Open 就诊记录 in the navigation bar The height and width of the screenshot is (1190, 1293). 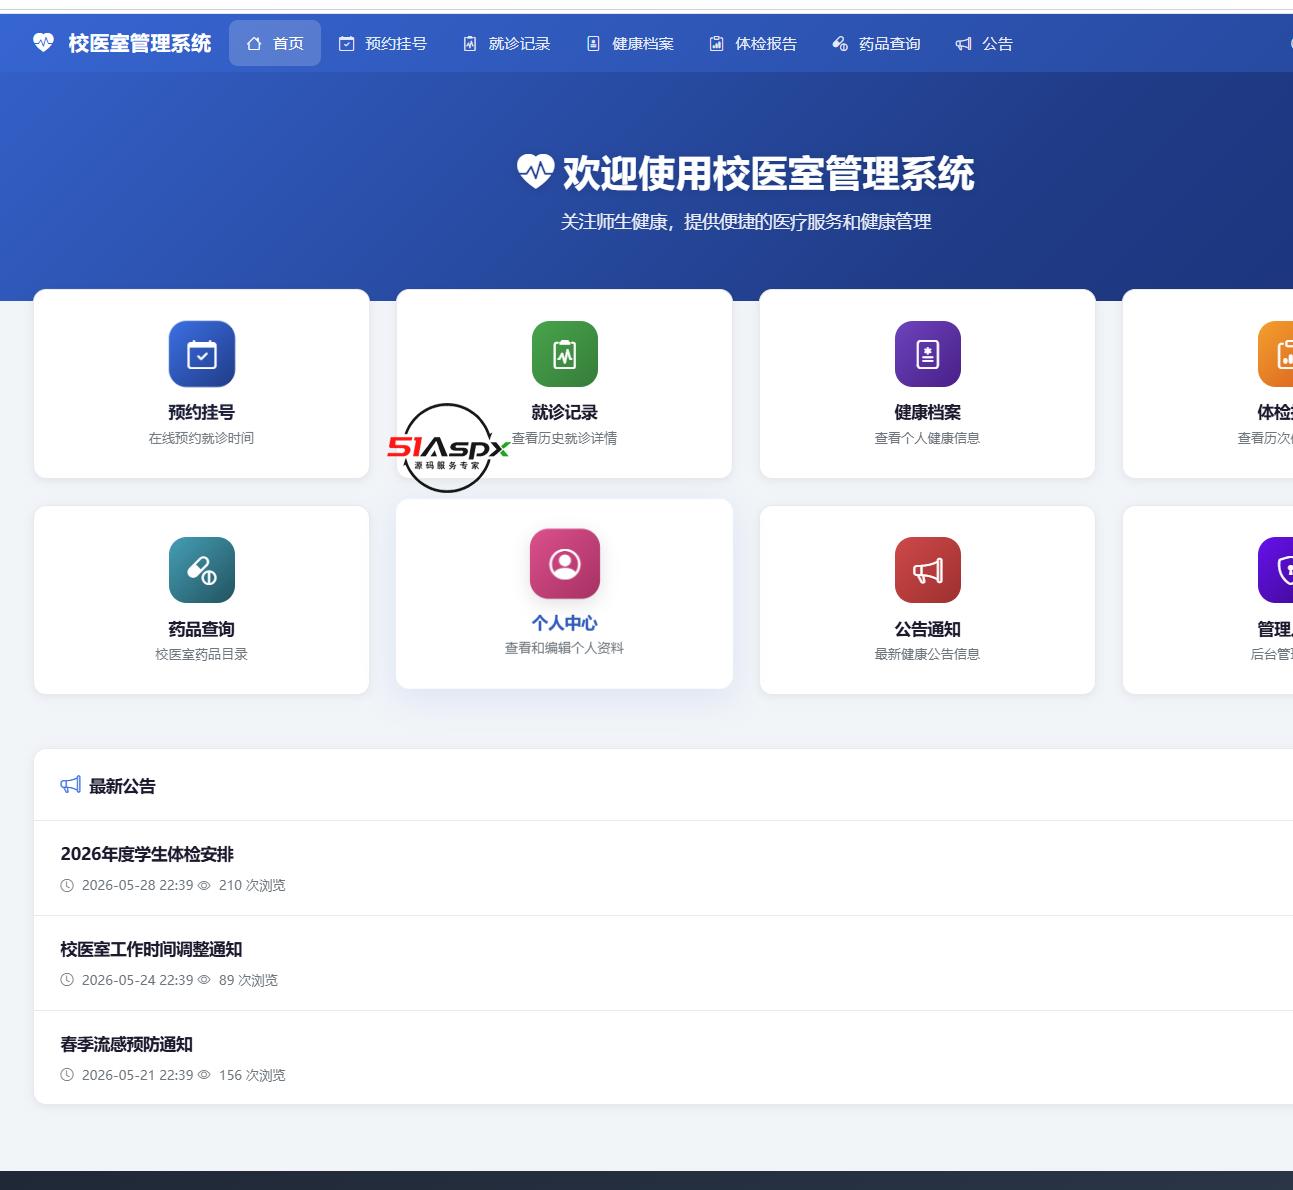point(507,43)
